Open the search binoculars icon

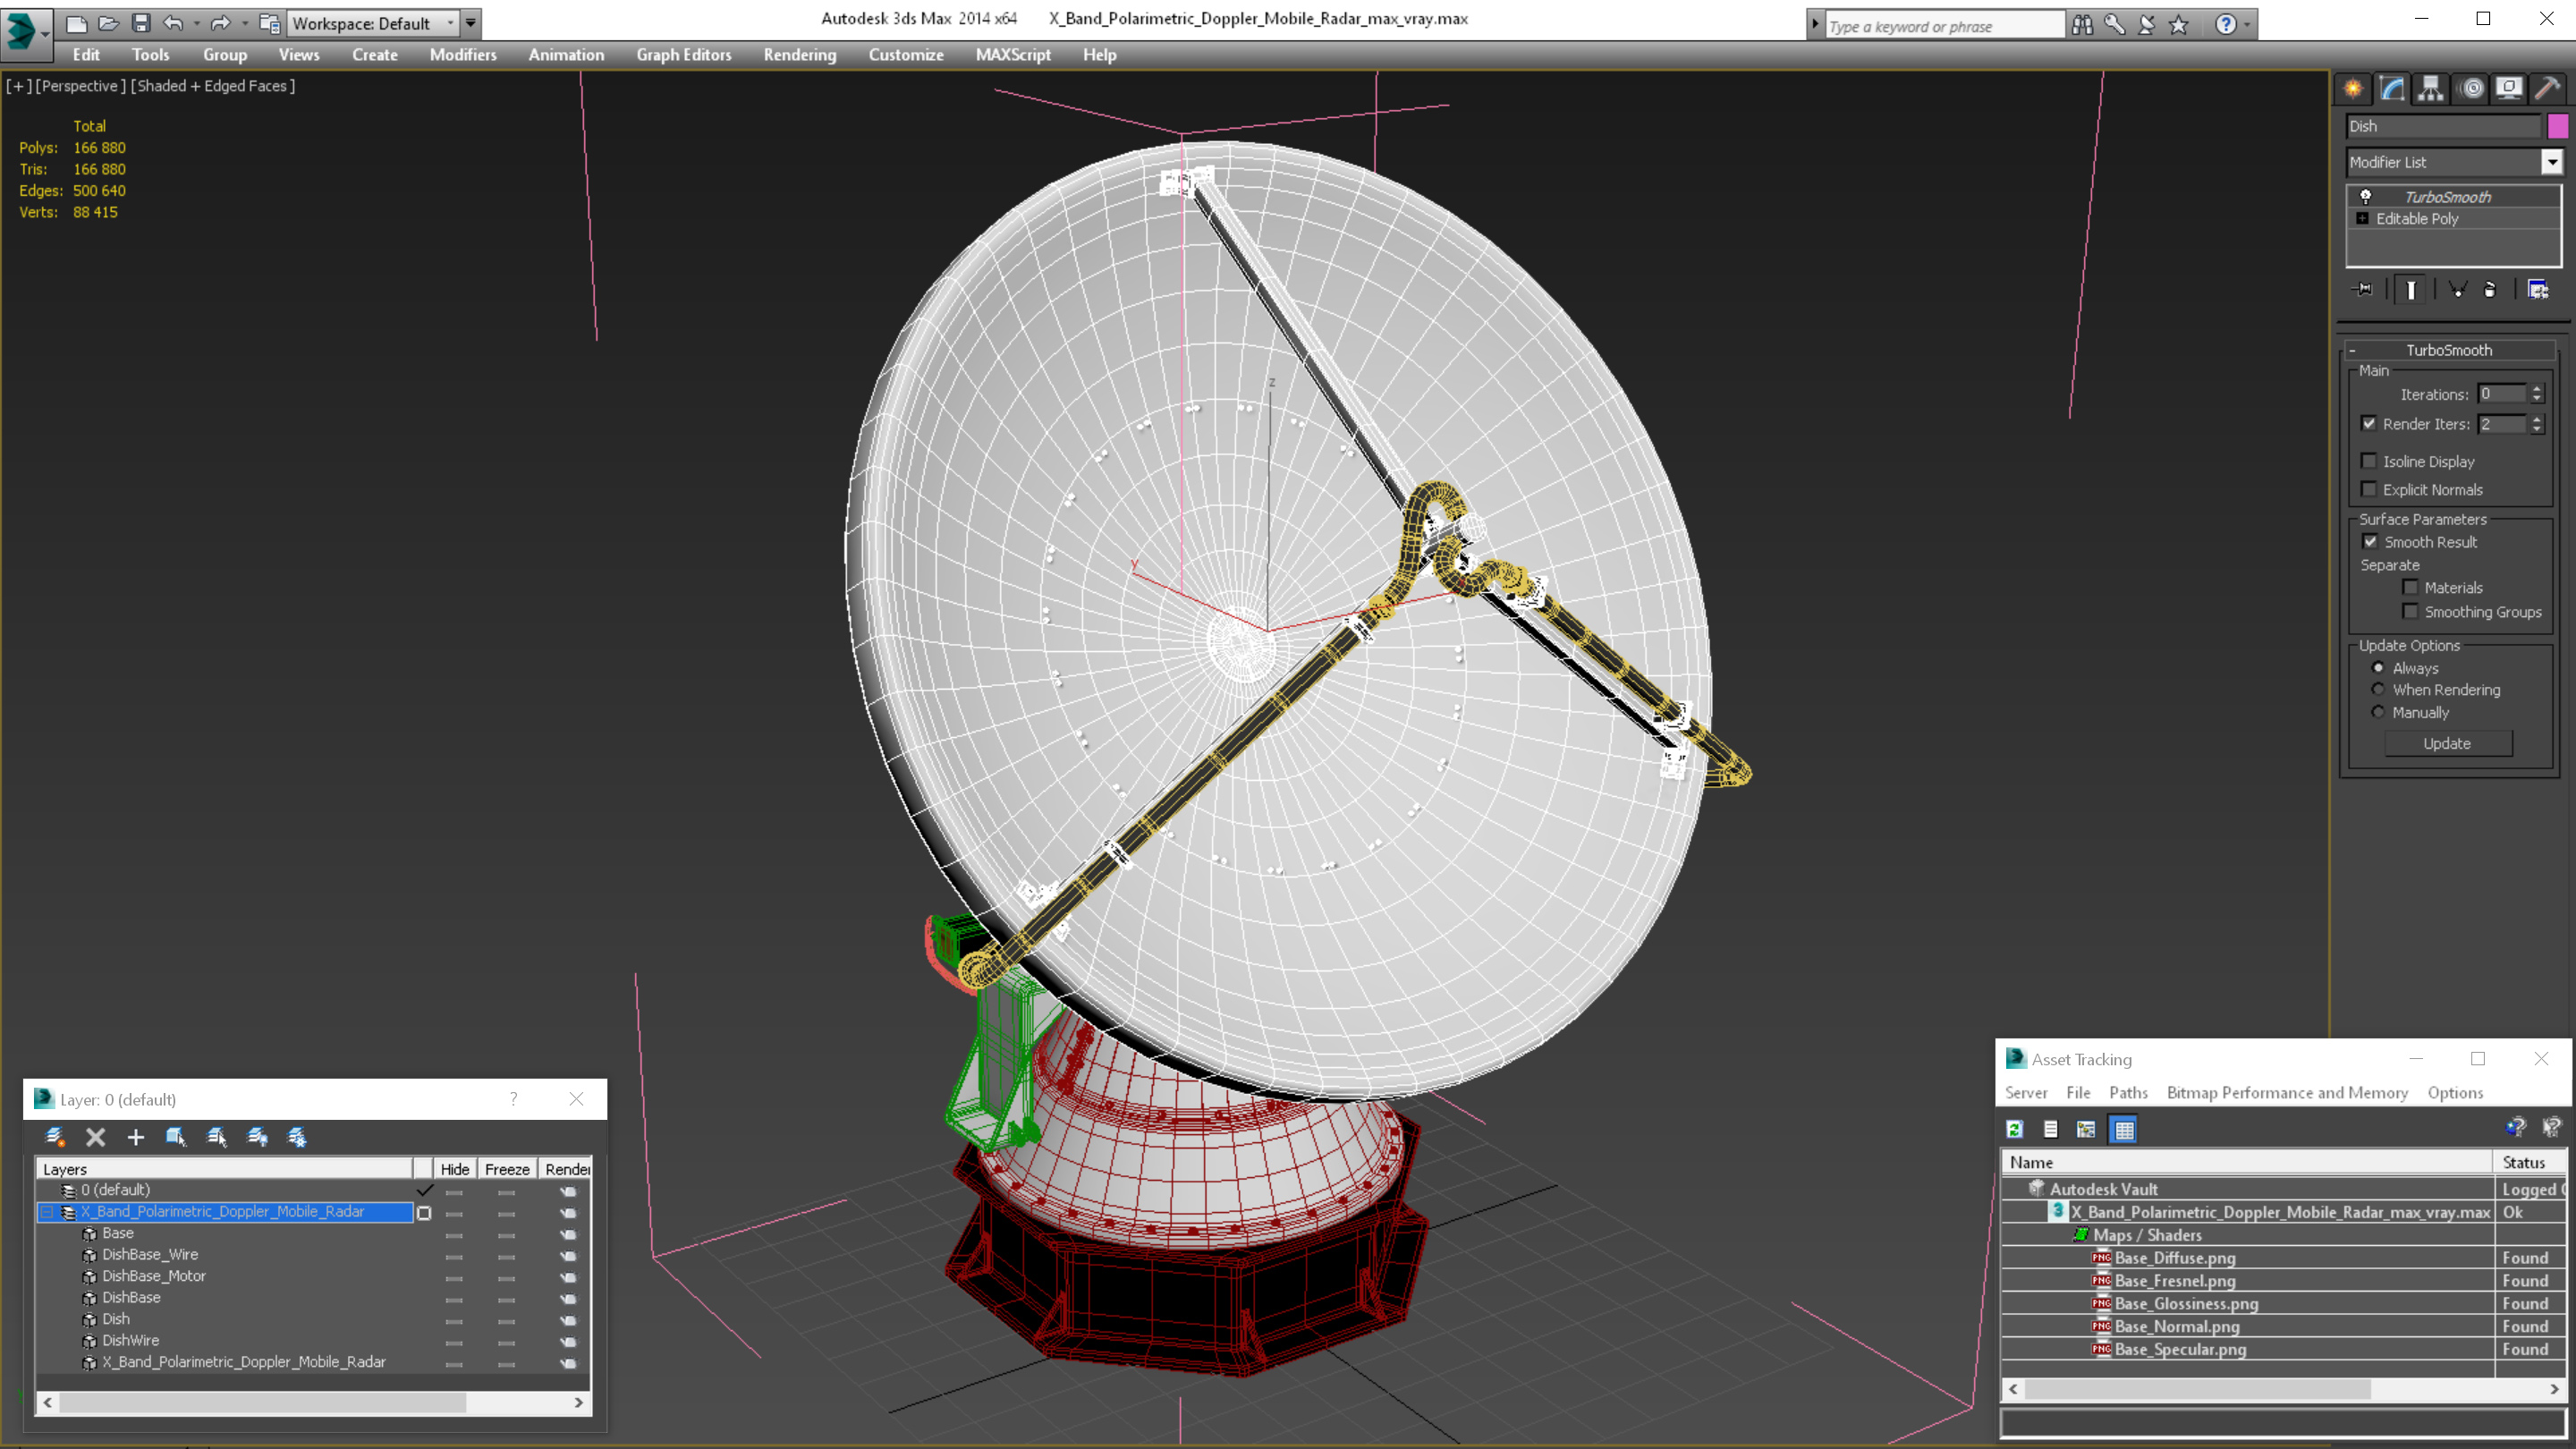(x=2082, y=25)
